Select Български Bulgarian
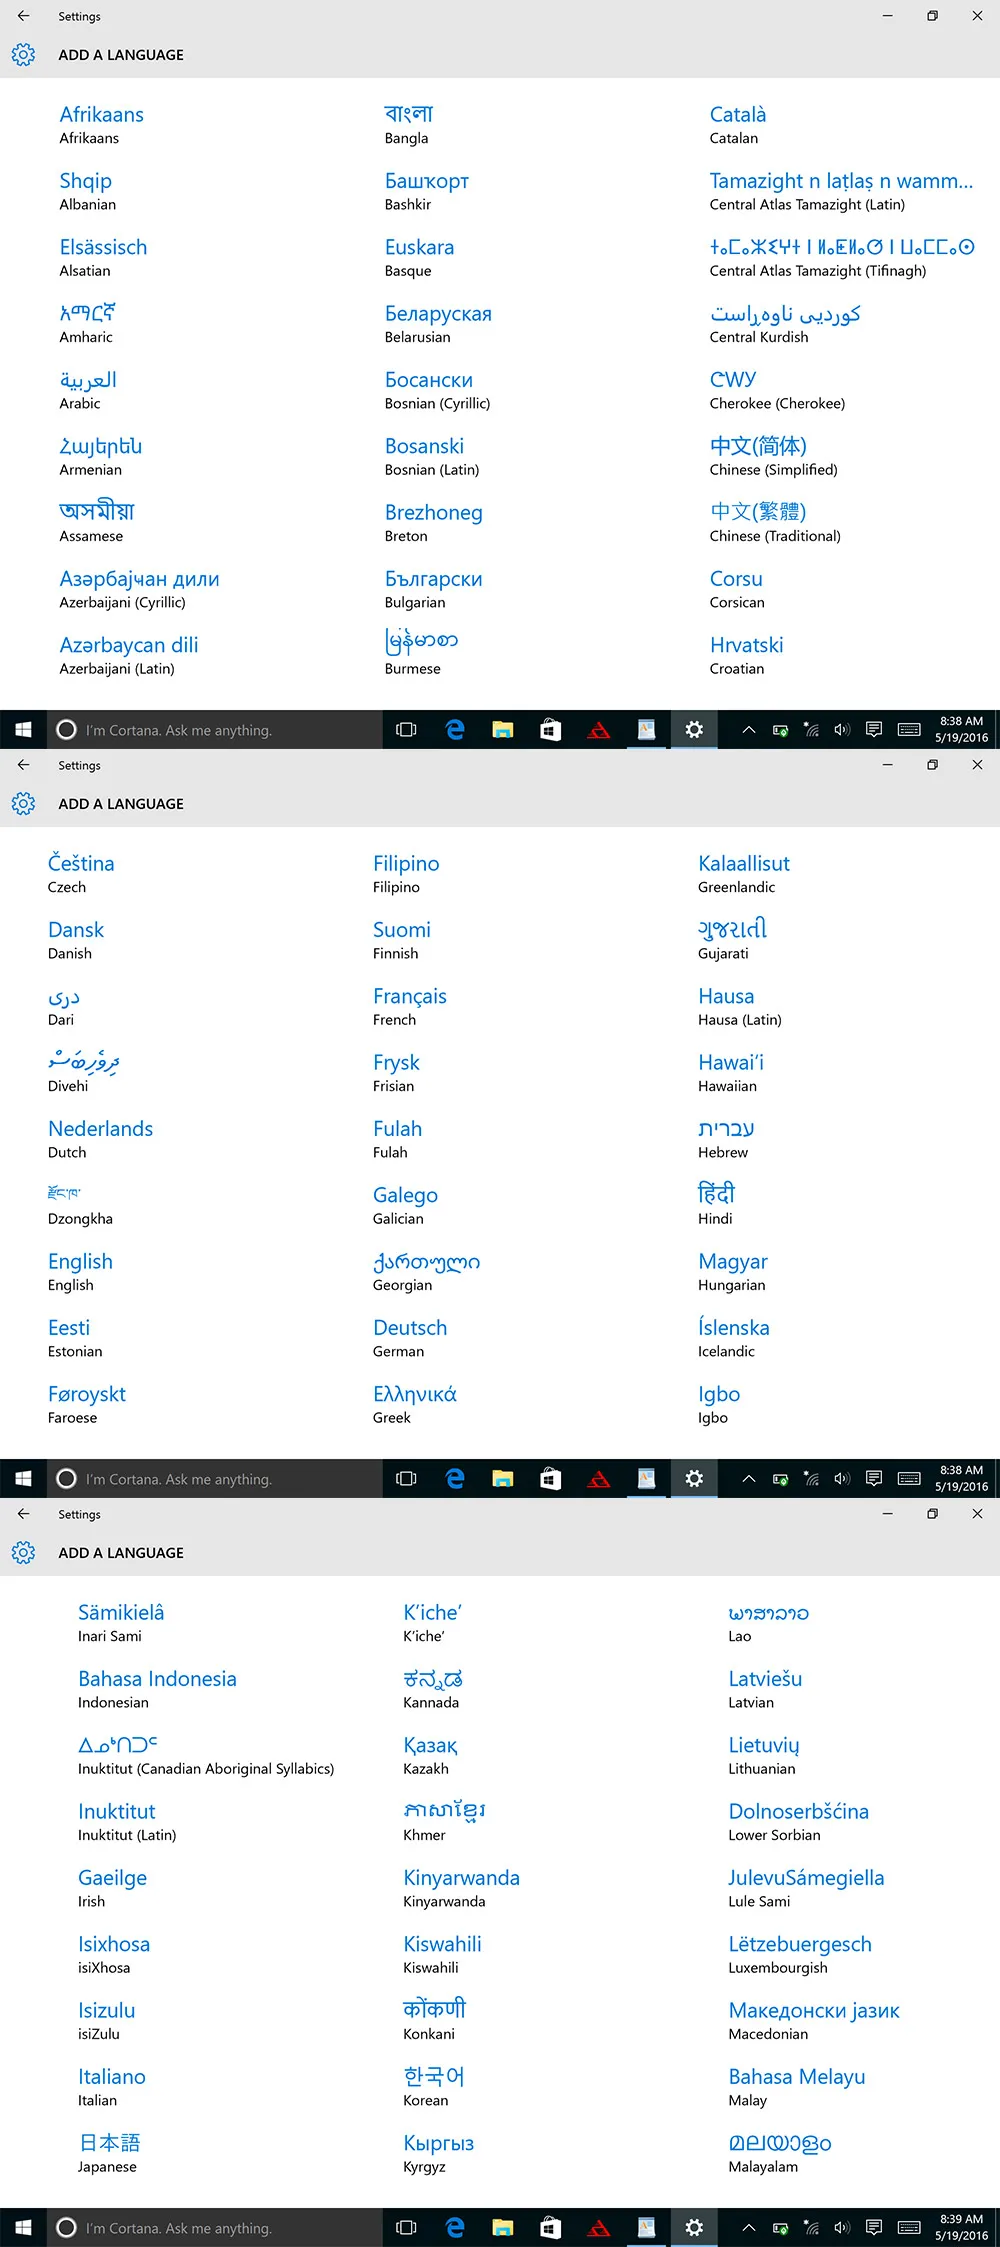 (x=434, y=589)
